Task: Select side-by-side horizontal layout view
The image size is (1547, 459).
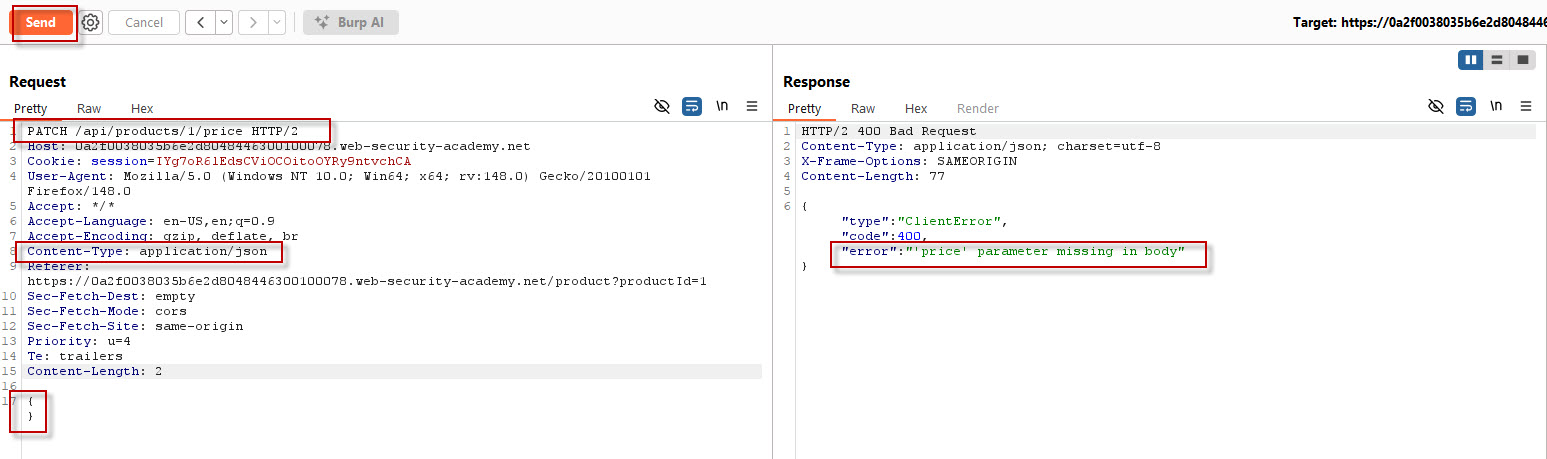Action: [1471, 60]
